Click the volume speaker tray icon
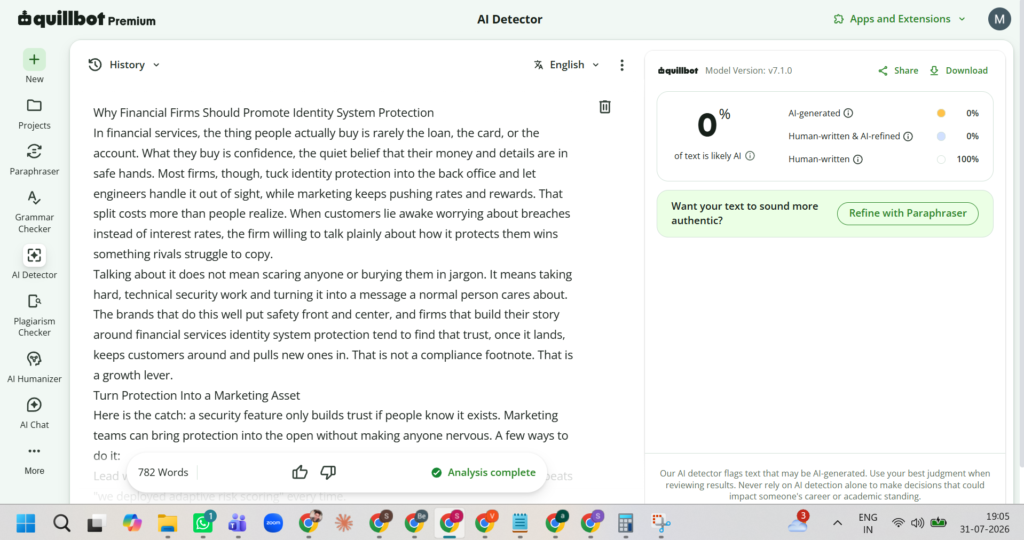 coord(918,523)
